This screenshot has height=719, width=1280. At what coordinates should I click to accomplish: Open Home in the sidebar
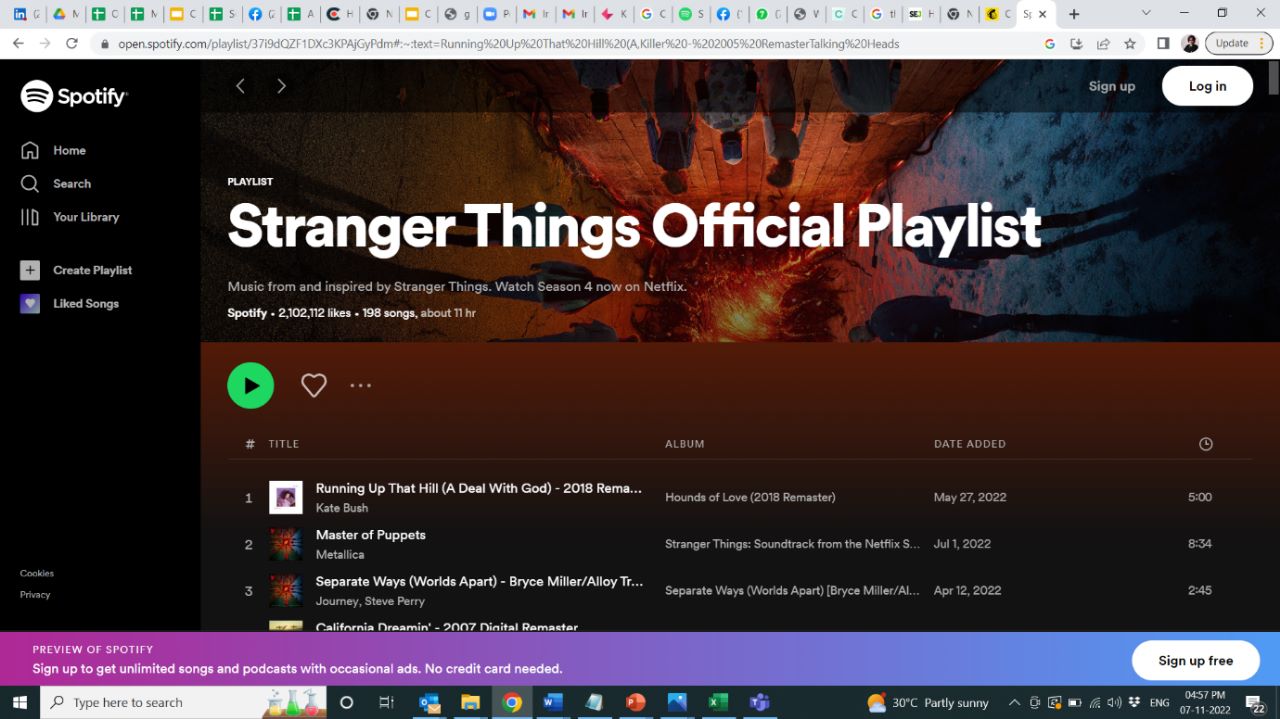(x=53, y=150)
